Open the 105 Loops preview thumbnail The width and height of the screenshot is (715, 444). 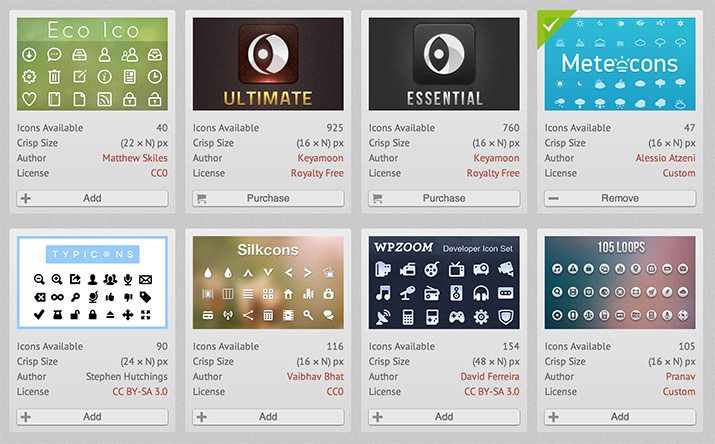pos(620,283)
